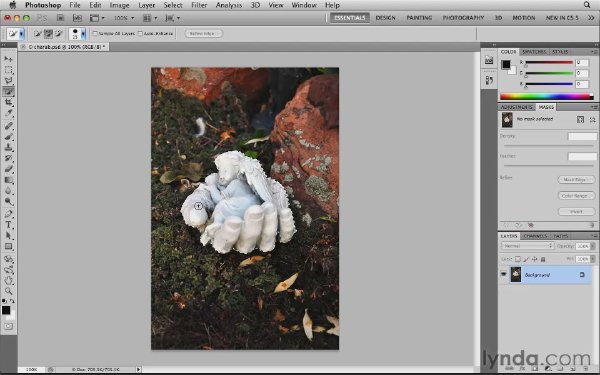Toggle Lock all
The height and width of the screenshot is (375, 600).
click(x=543, y=259)
